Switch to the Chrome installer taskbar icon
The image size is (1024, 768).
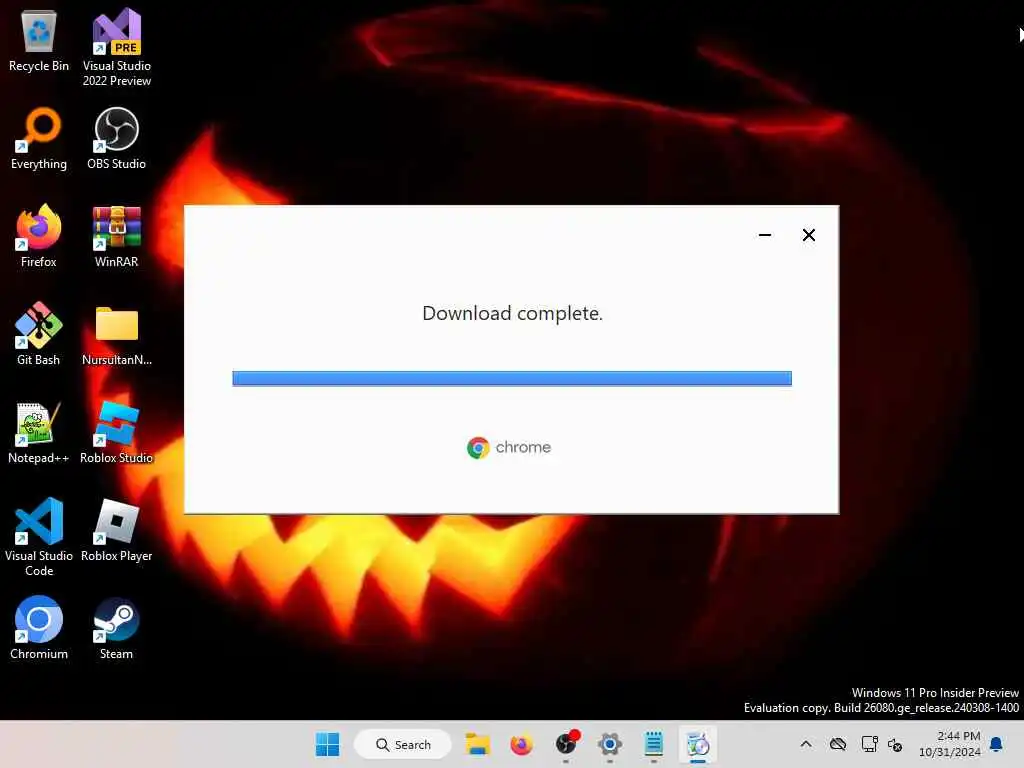coord(697,744)
